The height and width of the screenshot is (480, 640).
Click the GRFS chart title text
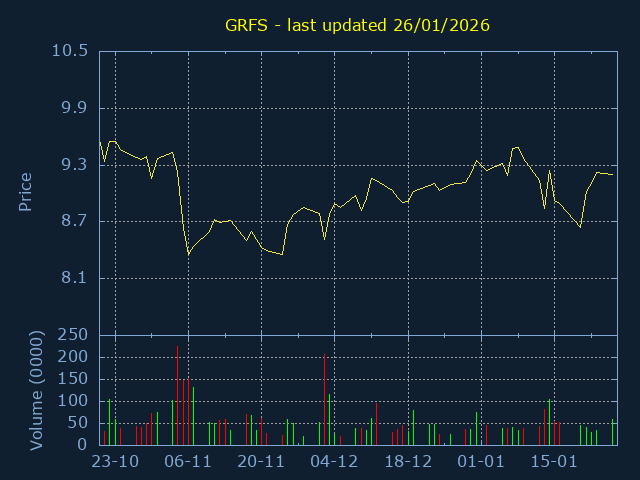click(355, 25)
